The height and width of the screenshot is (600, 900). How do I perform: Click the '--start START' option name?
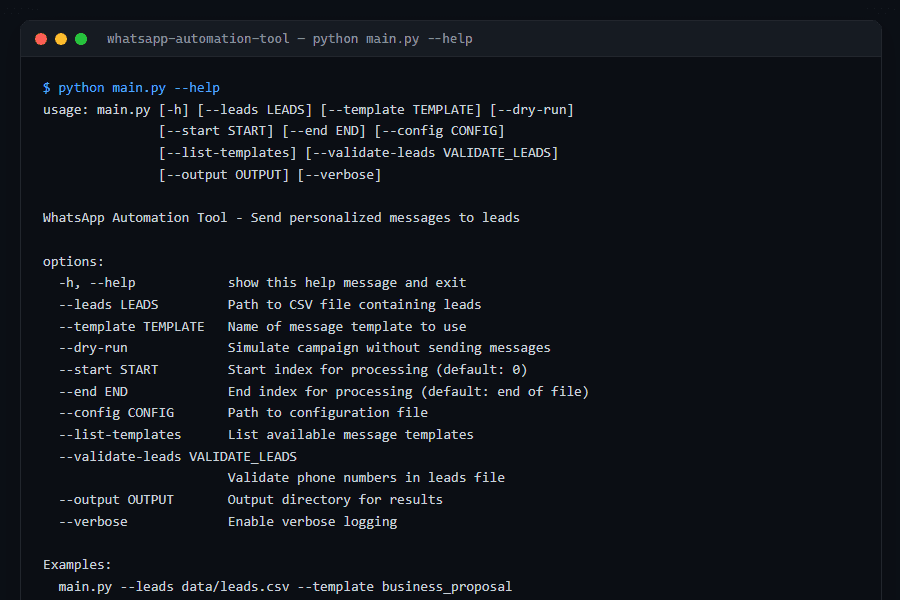tap(108, 370)
